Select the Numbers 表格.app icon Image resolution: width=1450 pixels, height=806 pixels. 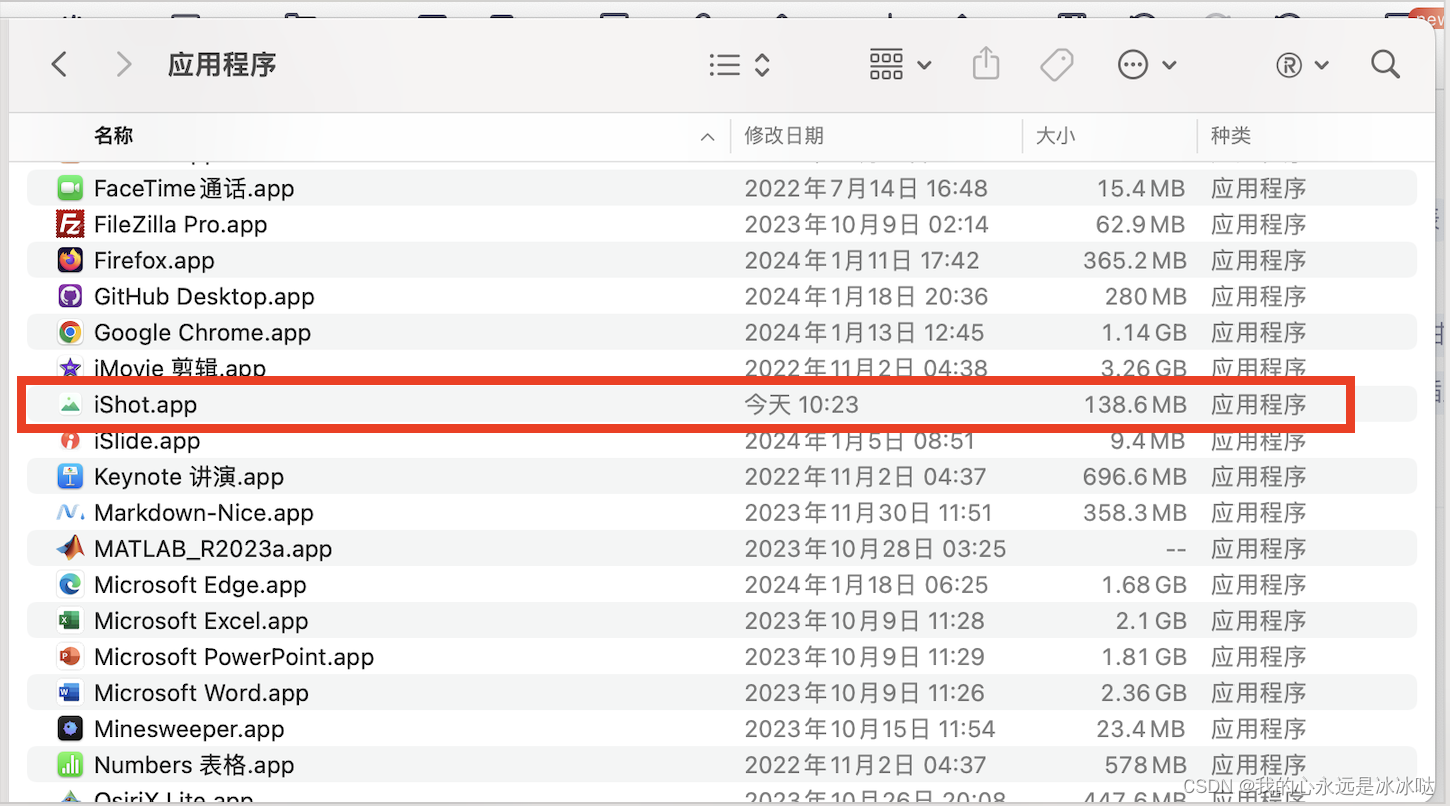[x=69, y=765]
